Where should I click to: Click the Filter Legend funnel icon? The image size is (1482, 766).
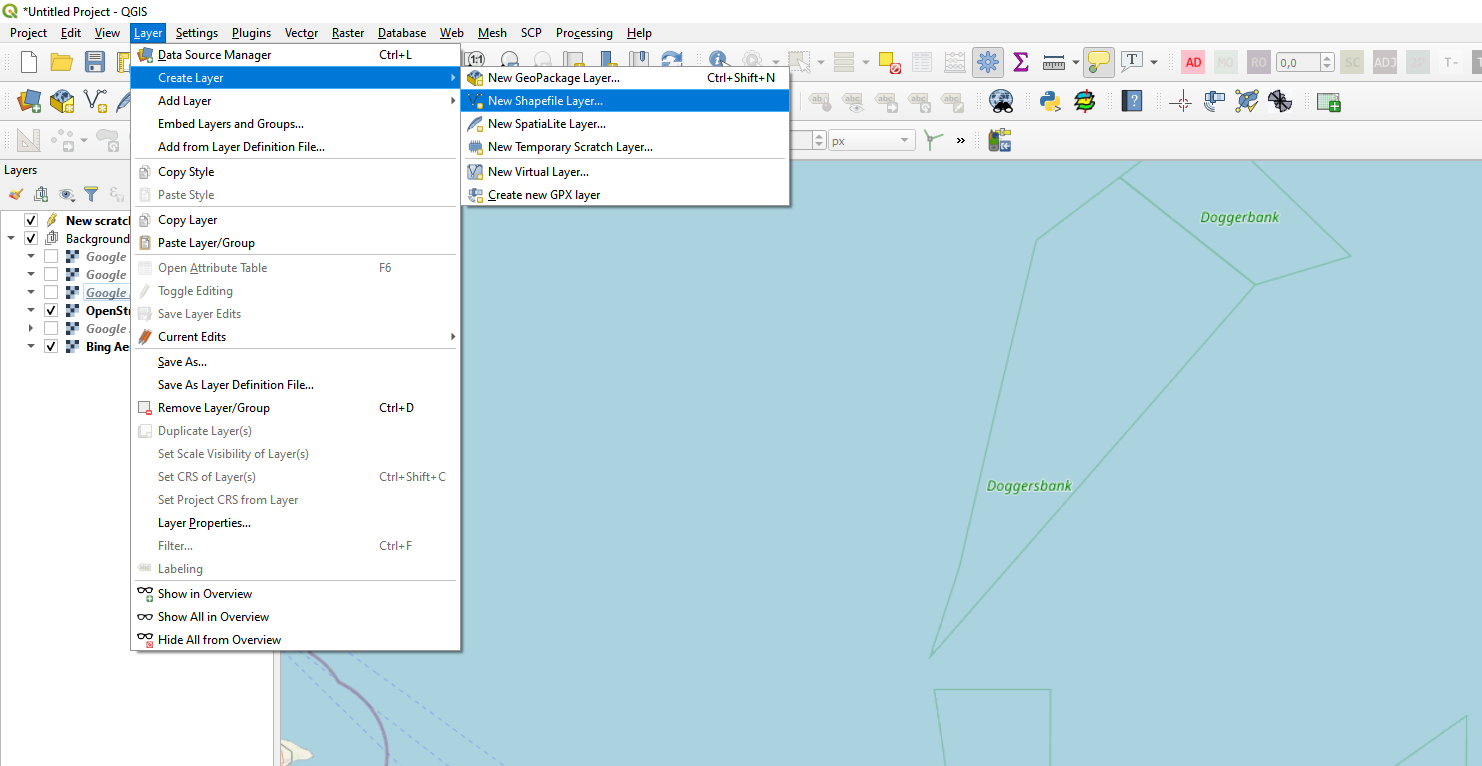click(x=91, y=194)
